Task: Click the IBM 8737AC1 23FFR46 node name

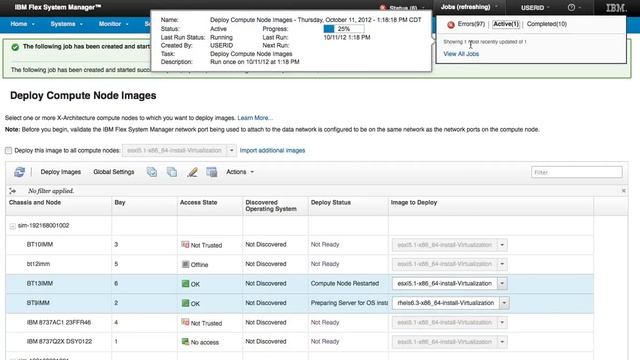Action: [59, 322]
